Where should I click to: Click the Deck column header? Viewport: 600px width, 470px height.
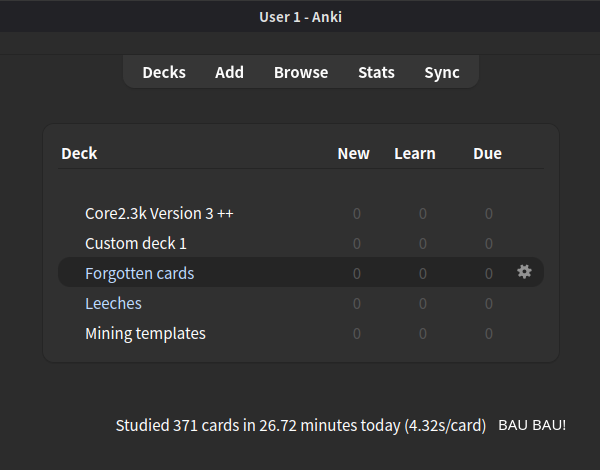[x=79, y=153]
